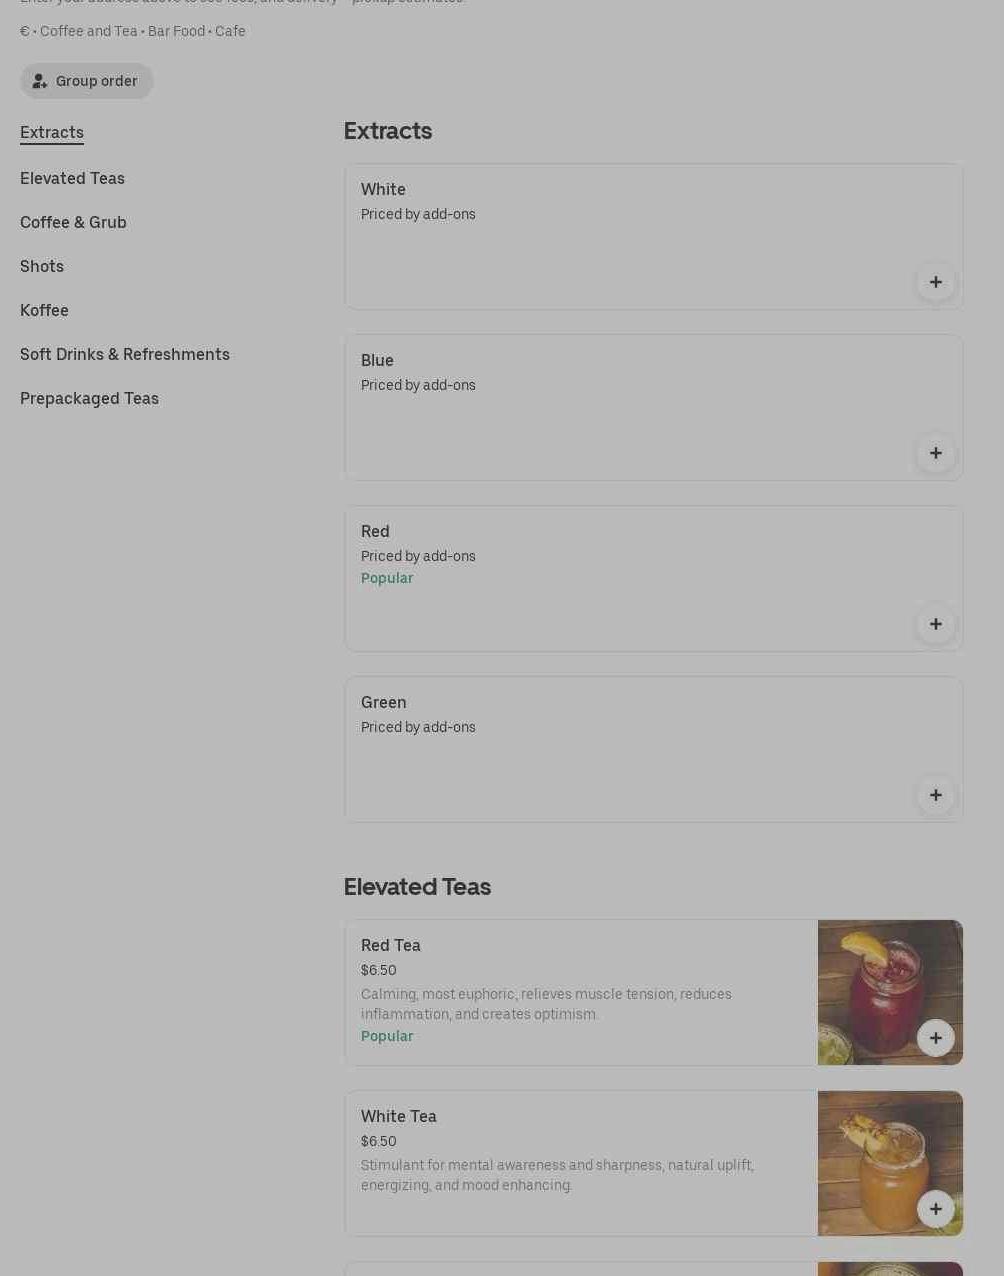The image size is (1004, 1276).
Task: Navigate to Soft Drinks & Refreshments
Action: [x=125, y=354]
